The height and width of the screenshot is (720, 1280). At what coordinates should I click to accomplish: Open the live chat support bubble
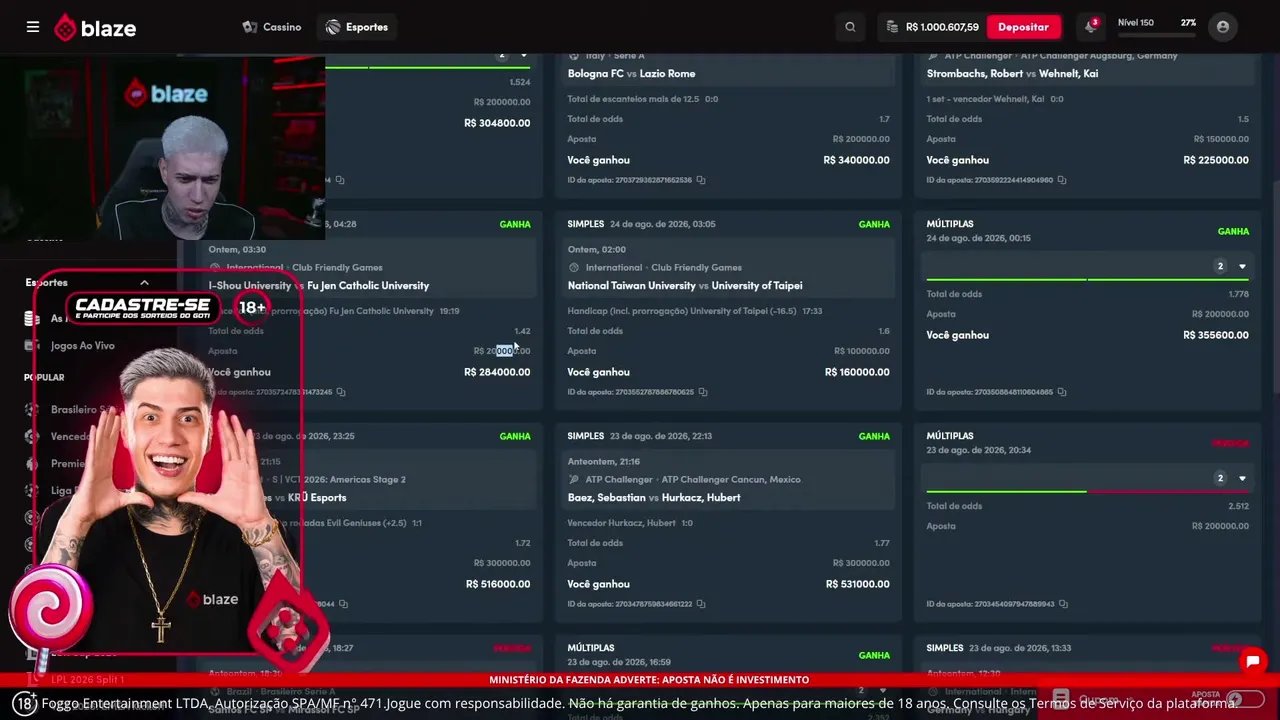1252,661
